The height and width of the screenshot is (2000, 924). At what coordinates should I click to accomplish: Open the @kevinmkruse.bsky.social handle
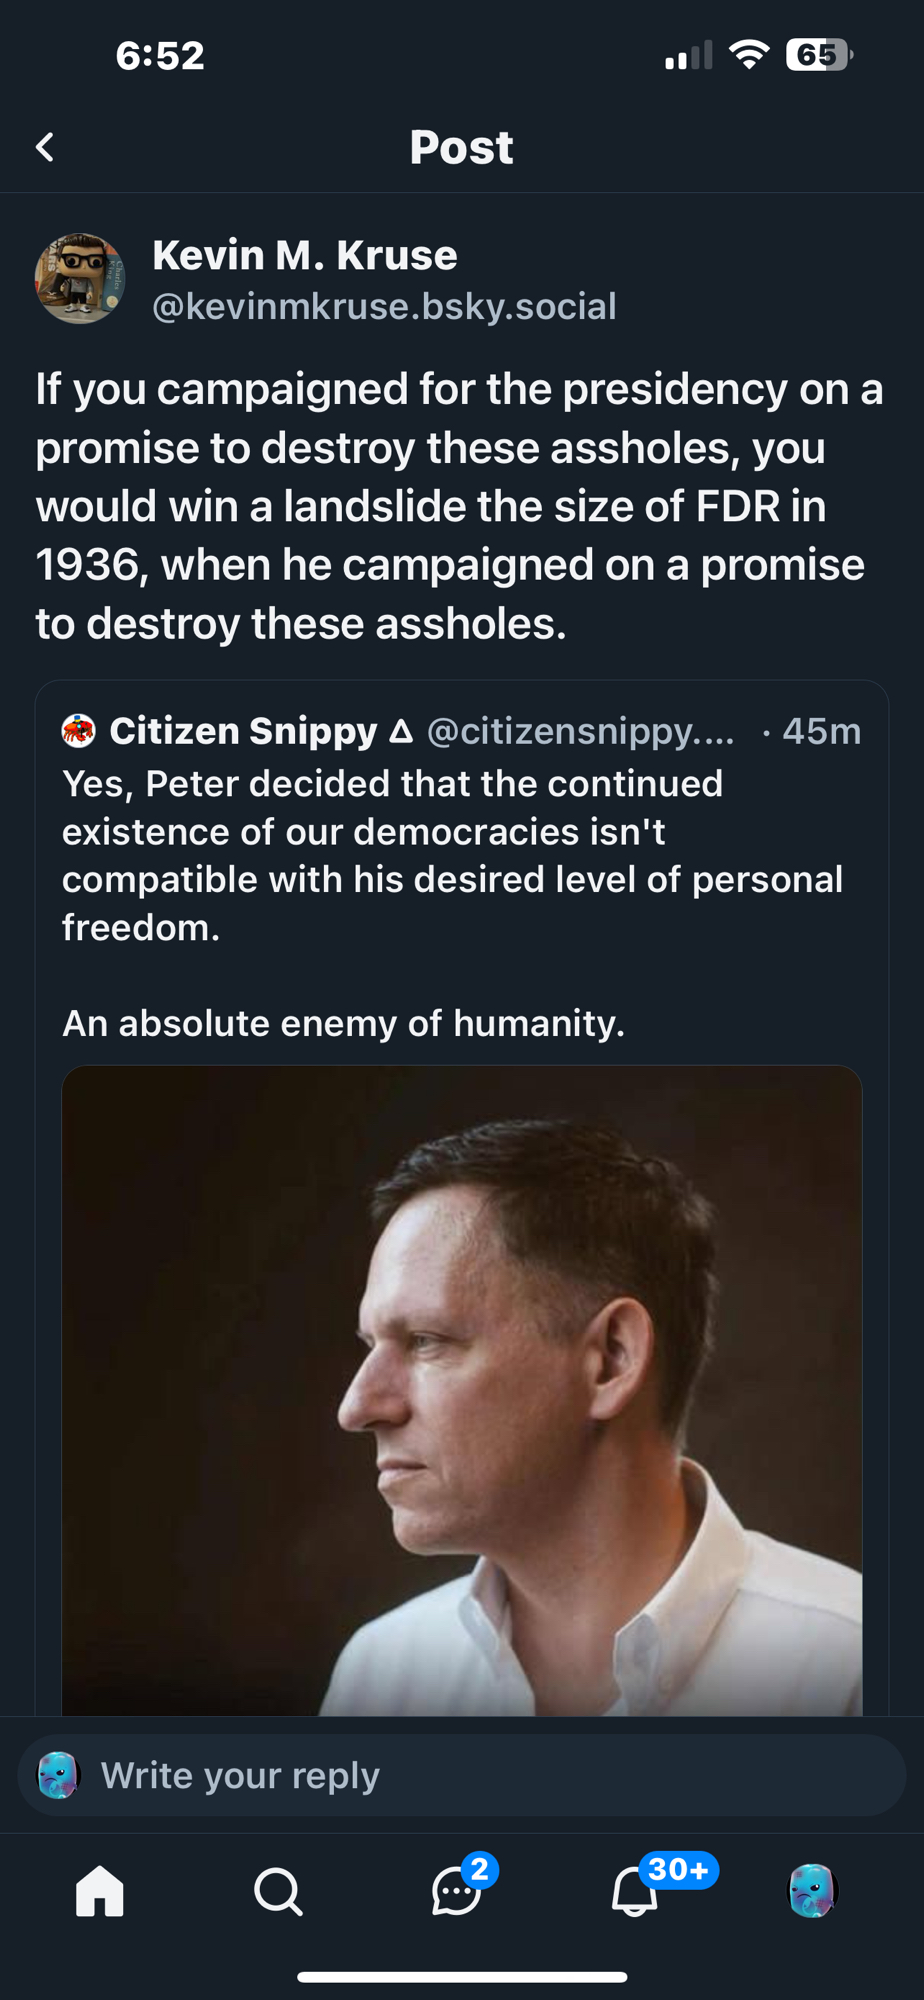[384, 306]
